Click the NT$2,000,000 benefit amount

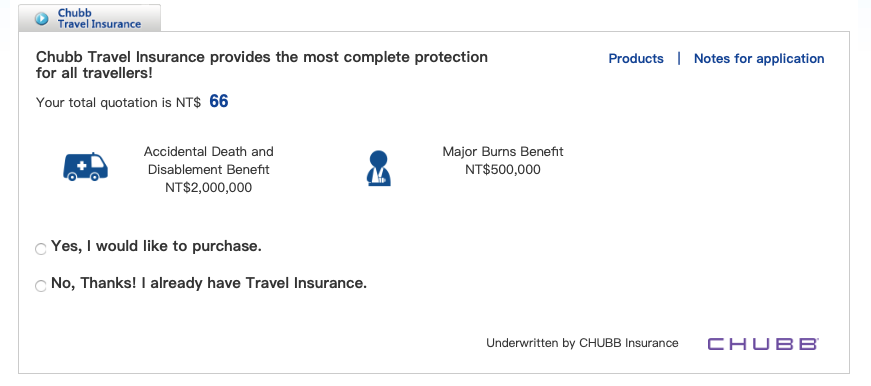pos(208,188)
